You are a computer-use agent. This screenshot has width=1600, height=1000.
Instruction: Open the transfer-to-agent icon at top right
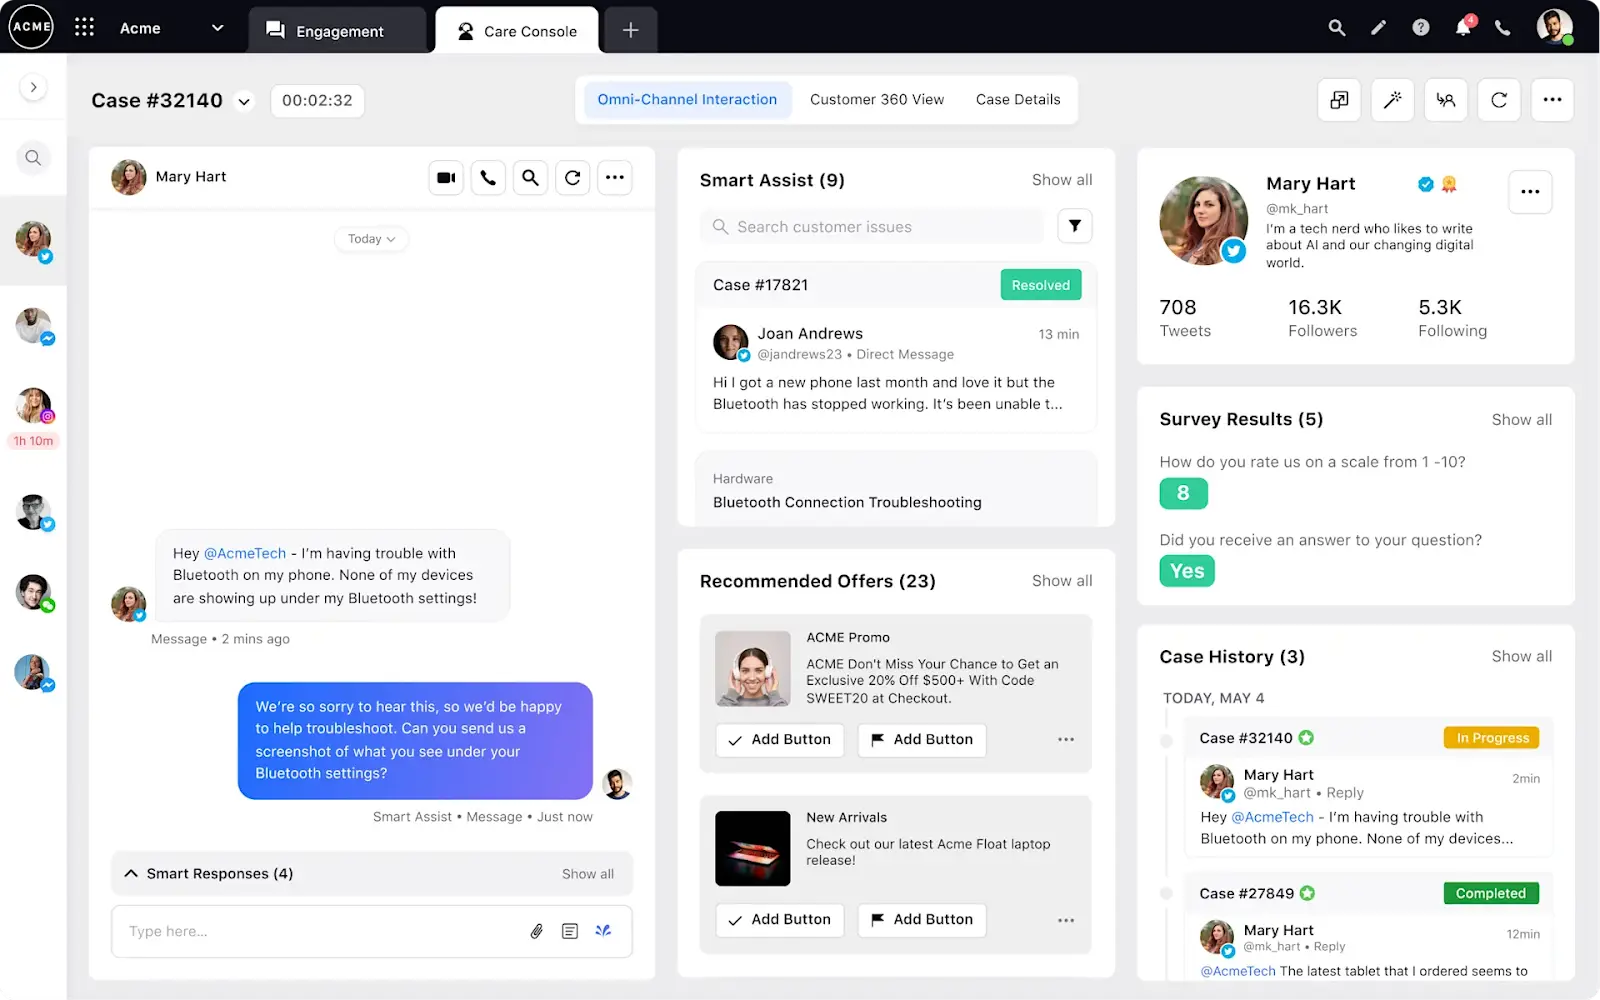1445,99
